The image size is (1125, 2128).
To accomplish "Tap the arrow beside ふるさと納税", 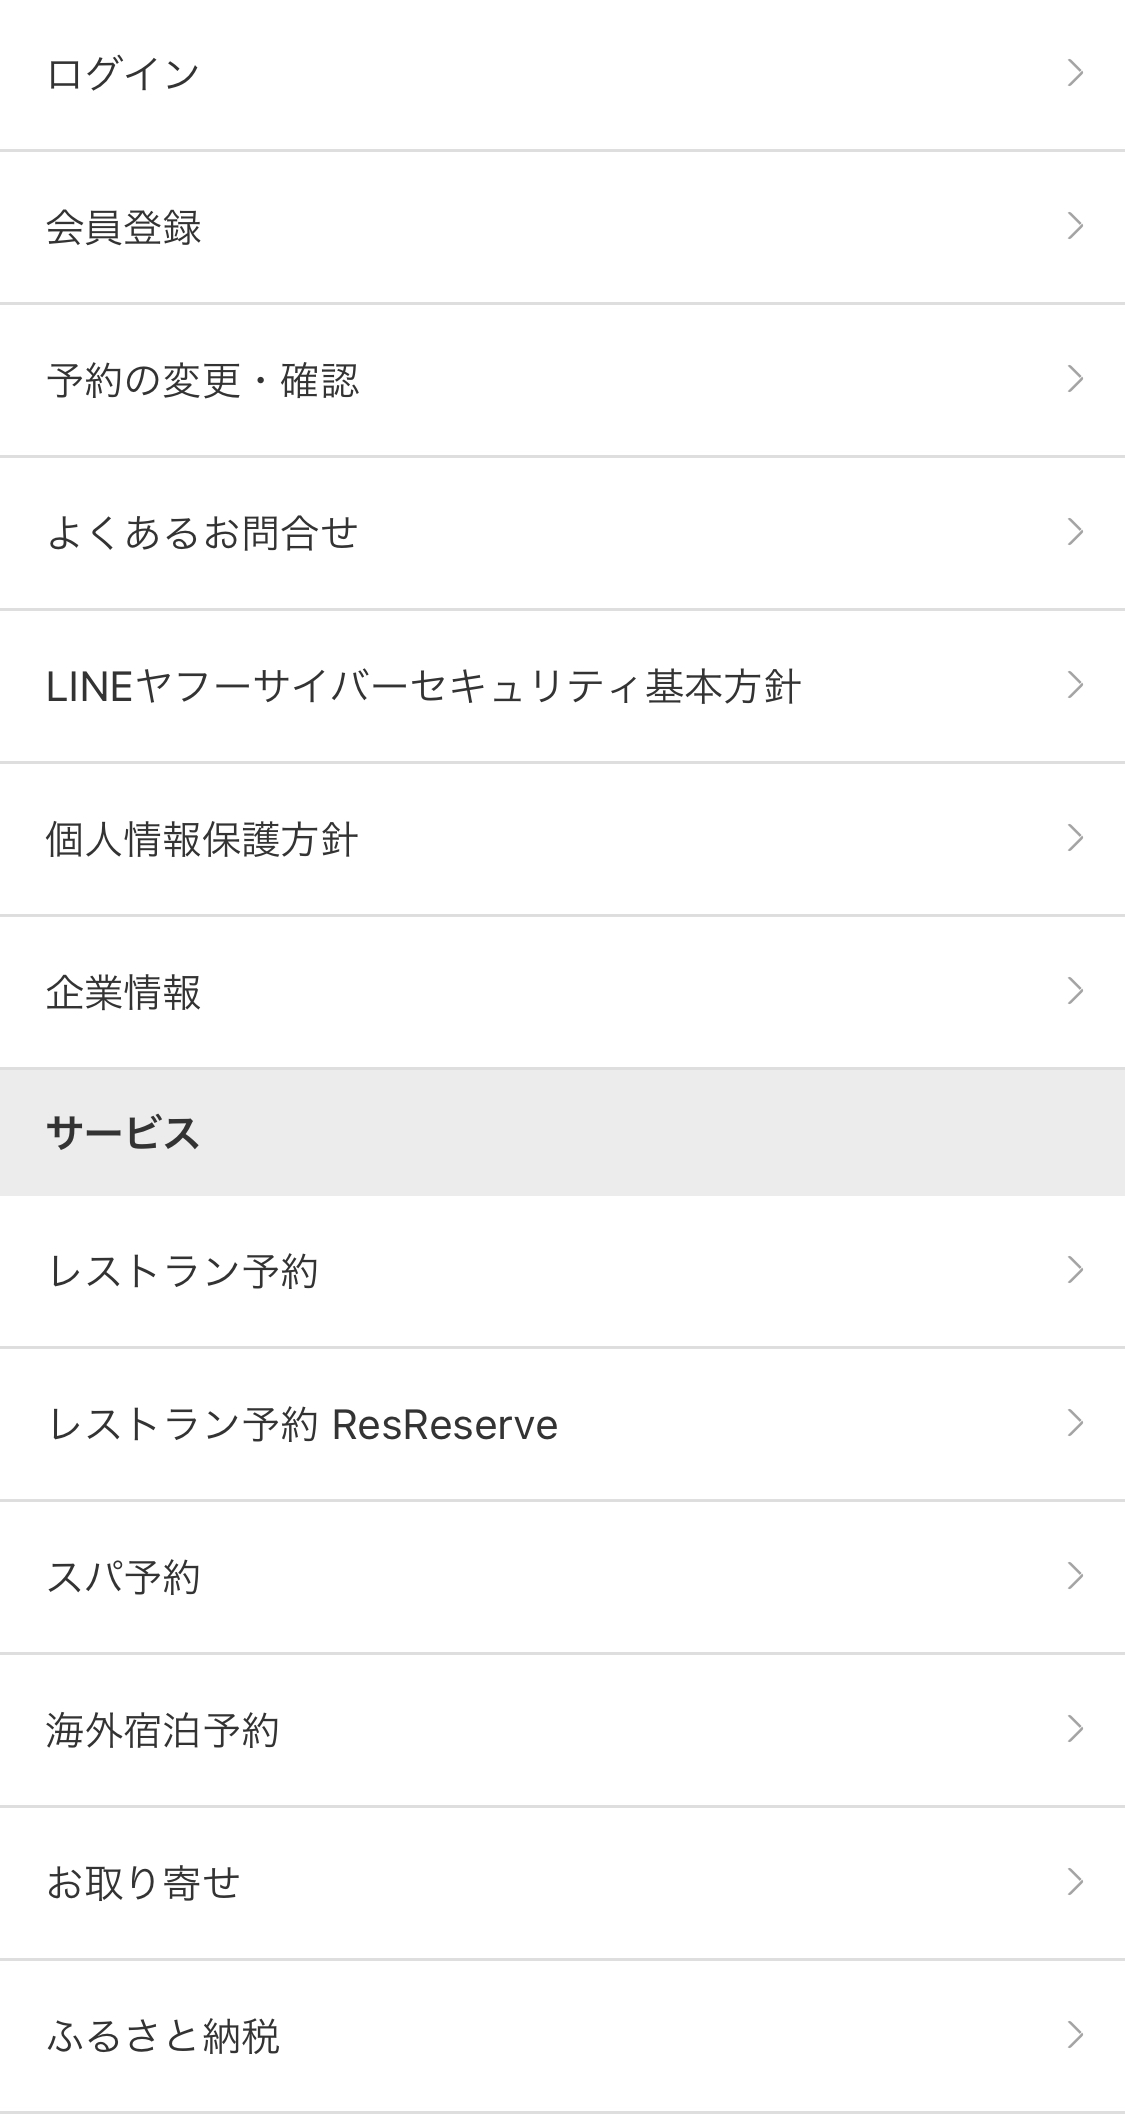I will tap(1075, 2035).
